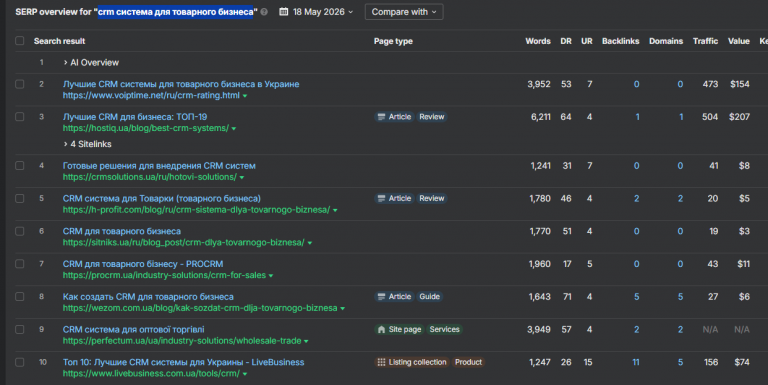The height and width of the screenshot is (385, 768).
Task: Check the box for crmsolutions.ua result row
Action: click(x=20, y=166)
